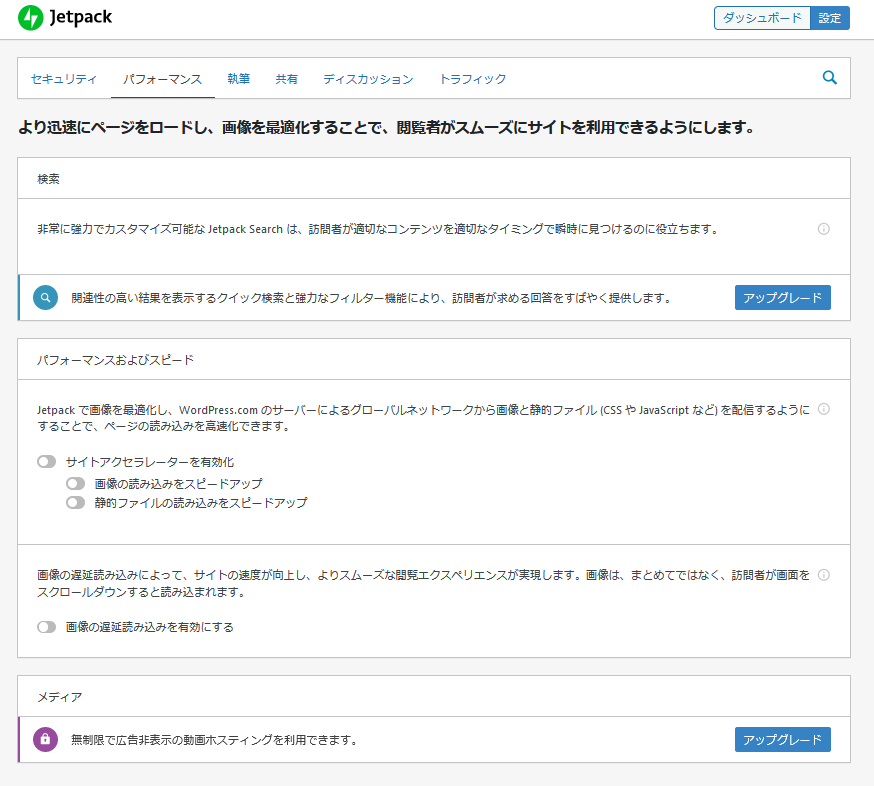Click the 設定 button in header
Viewport: 874px width, 786px height.
pyautogui.click(x=829, y=18)
